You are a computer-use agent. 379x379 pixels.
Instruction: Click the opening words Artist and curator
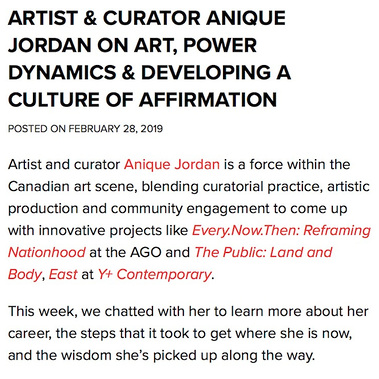click(x=64, y=165)
